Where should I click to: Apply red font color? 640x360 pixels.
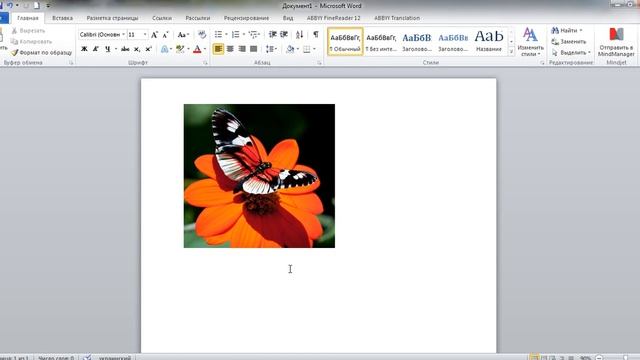(197, 49)
